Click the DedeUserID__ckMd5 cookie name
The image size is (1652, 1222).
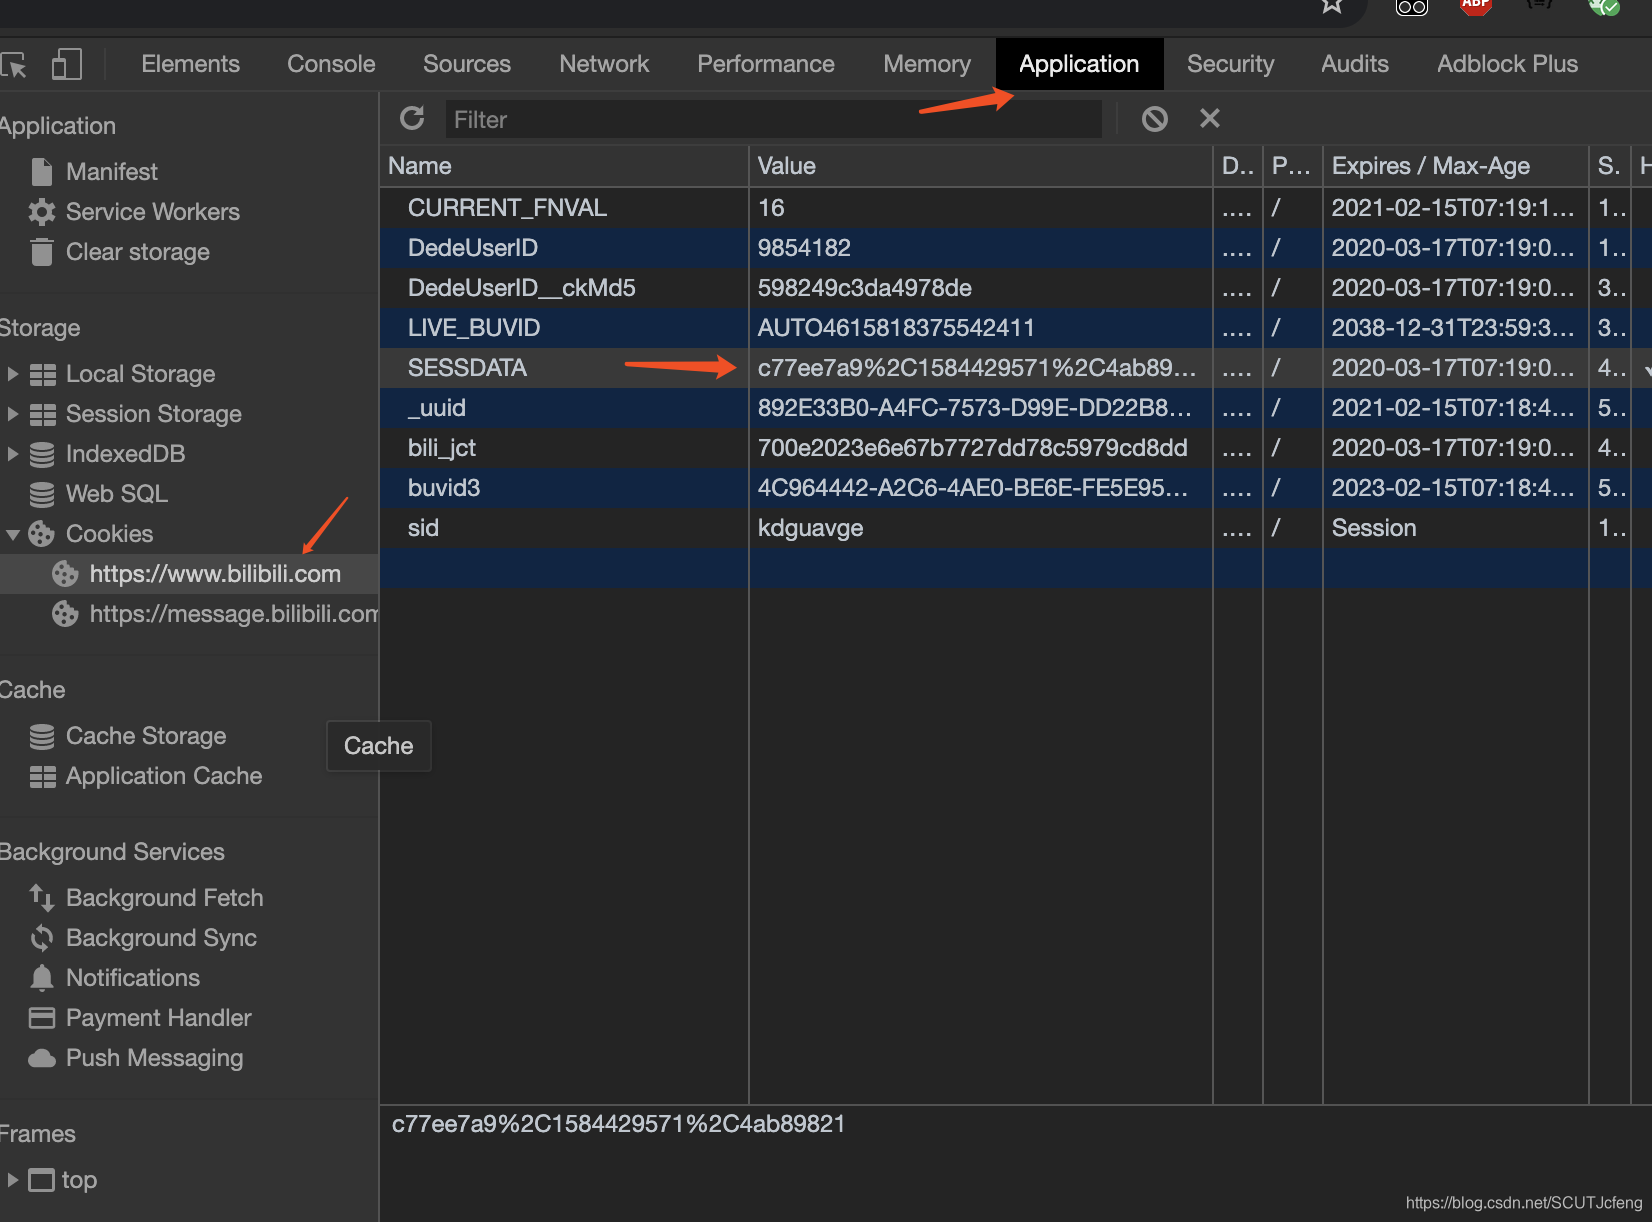(x=521, y=288)
